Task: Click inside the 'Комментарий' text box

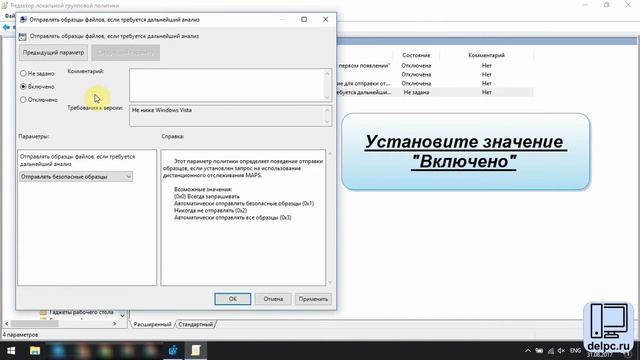Action: click(x=227, y=85)
